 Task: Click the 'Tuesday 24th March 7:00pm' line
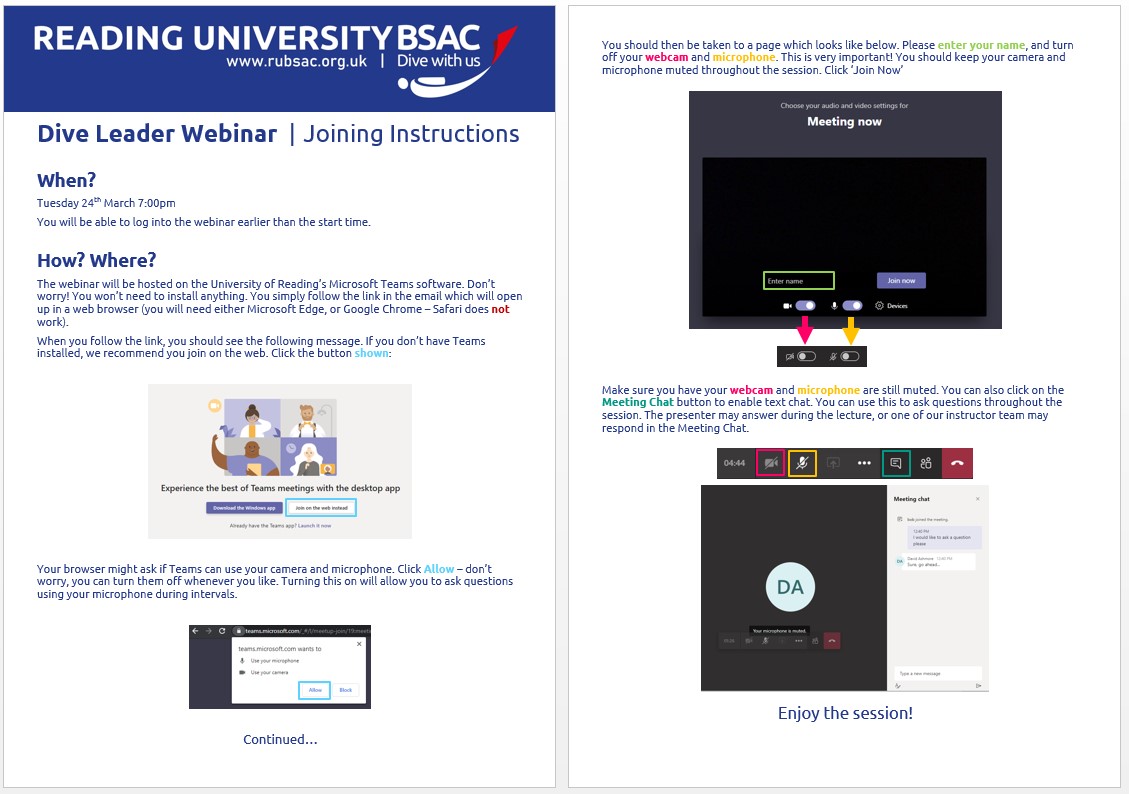pos(107,202)
